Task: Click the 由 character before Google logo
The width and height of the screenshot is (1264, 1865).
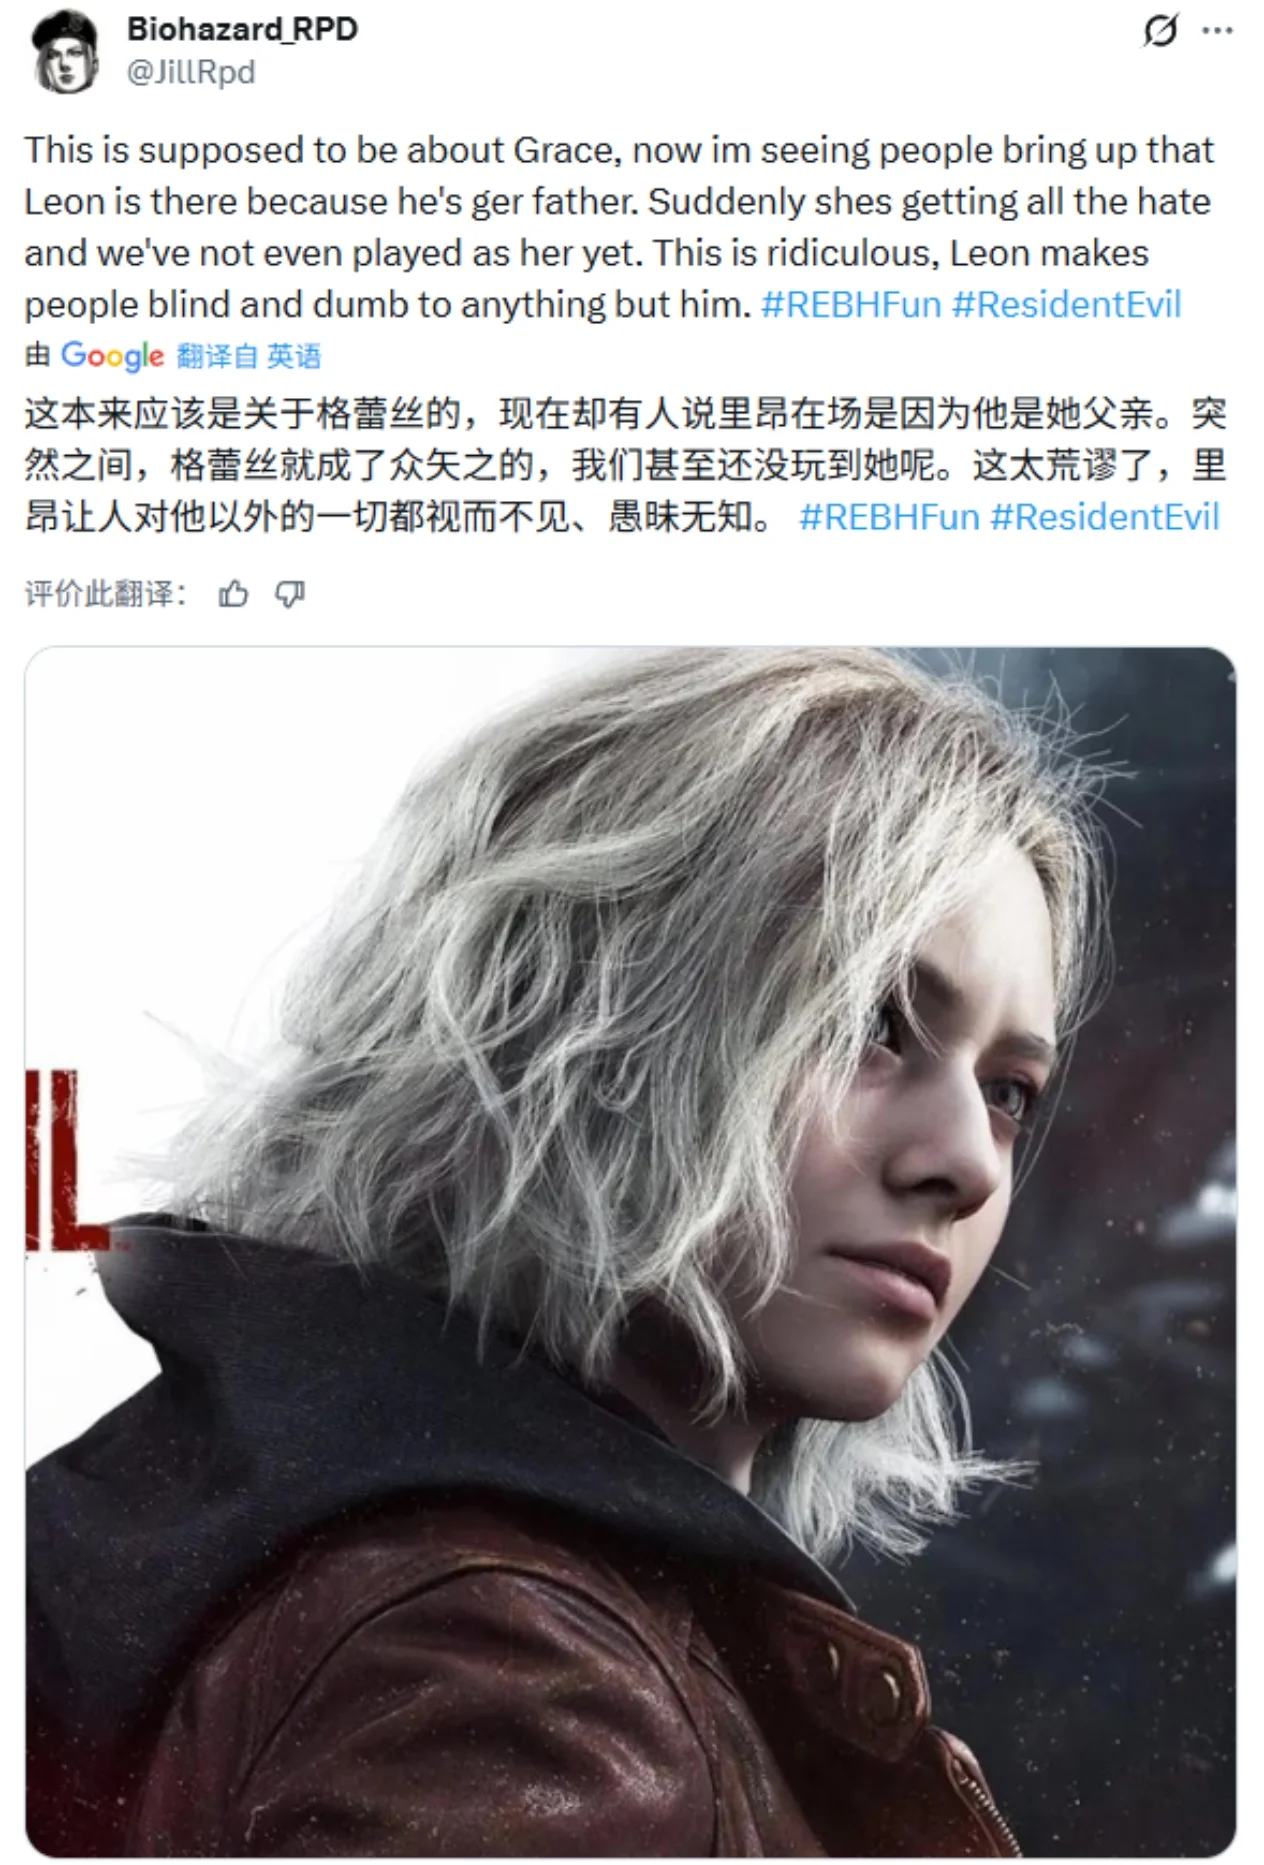Action: tap(38, 355)
